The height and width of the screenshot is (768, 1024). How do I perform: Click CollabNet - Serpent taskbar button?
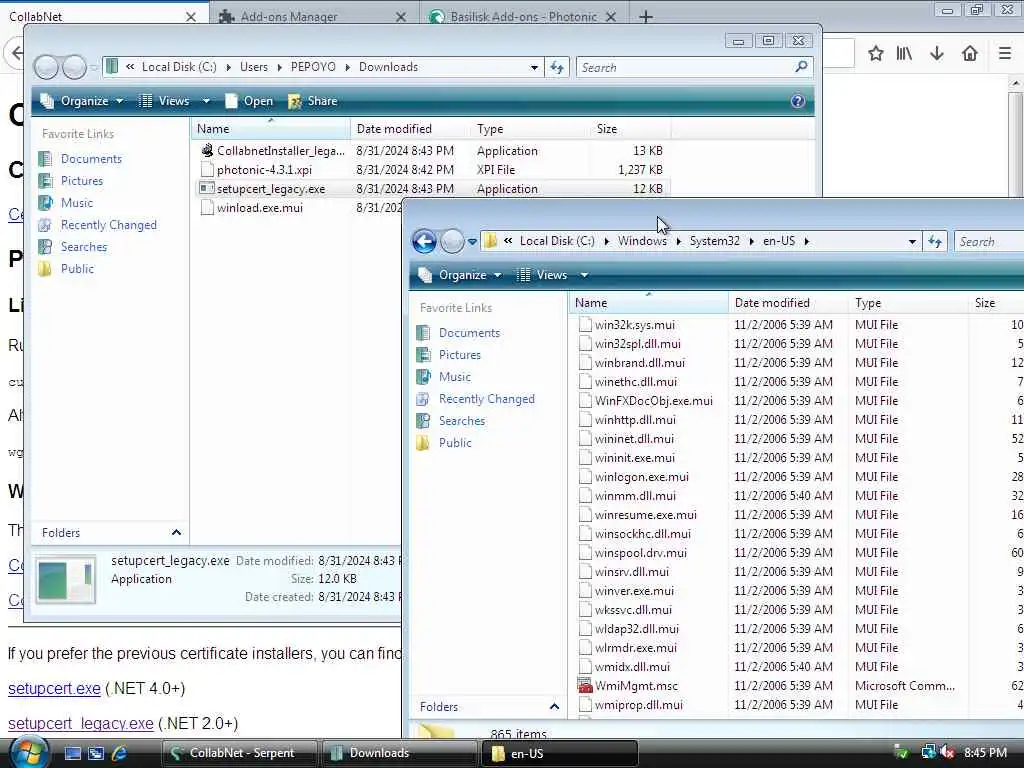[x=240, y=753]
